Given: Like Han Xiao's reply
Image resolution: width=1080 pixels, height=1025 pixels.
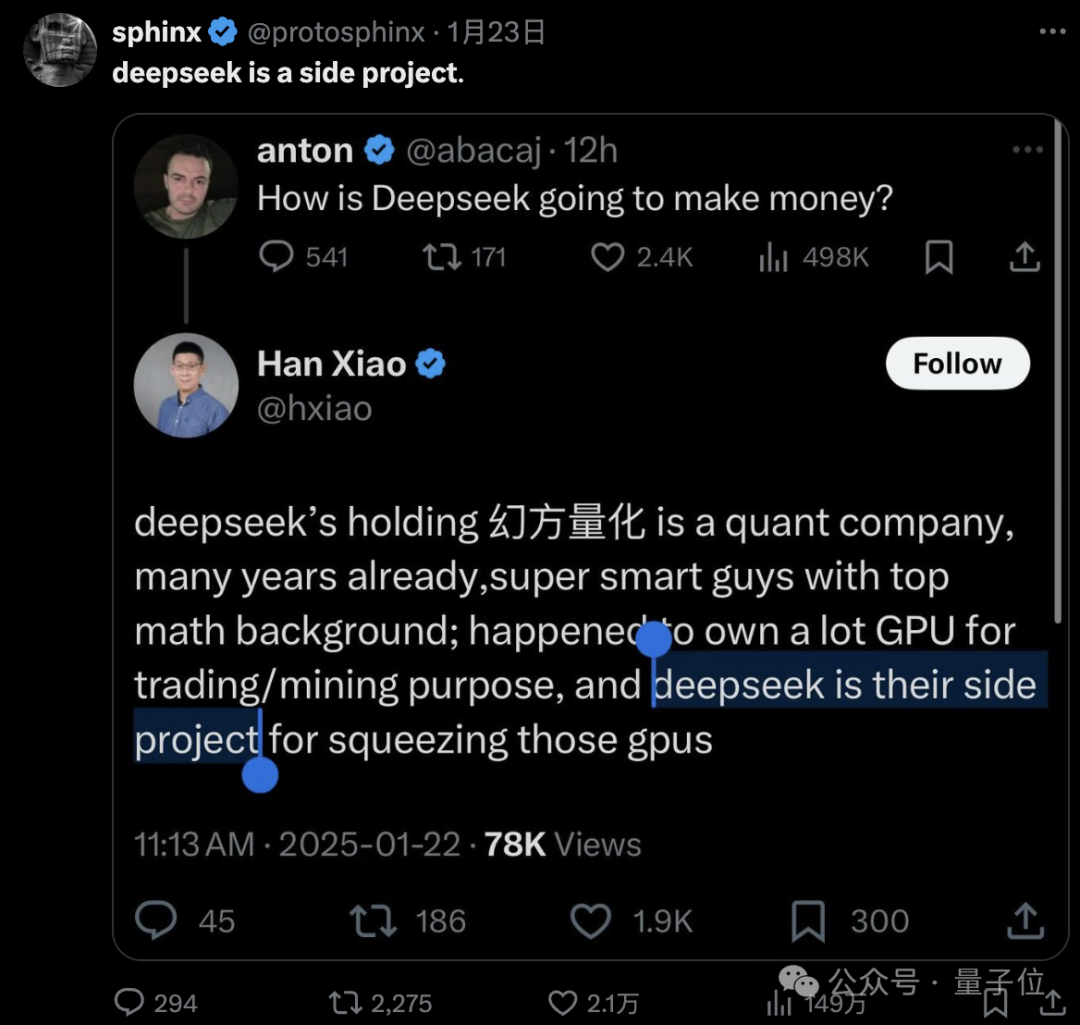Looking at the screenshot, I should [x=591, y=920].
